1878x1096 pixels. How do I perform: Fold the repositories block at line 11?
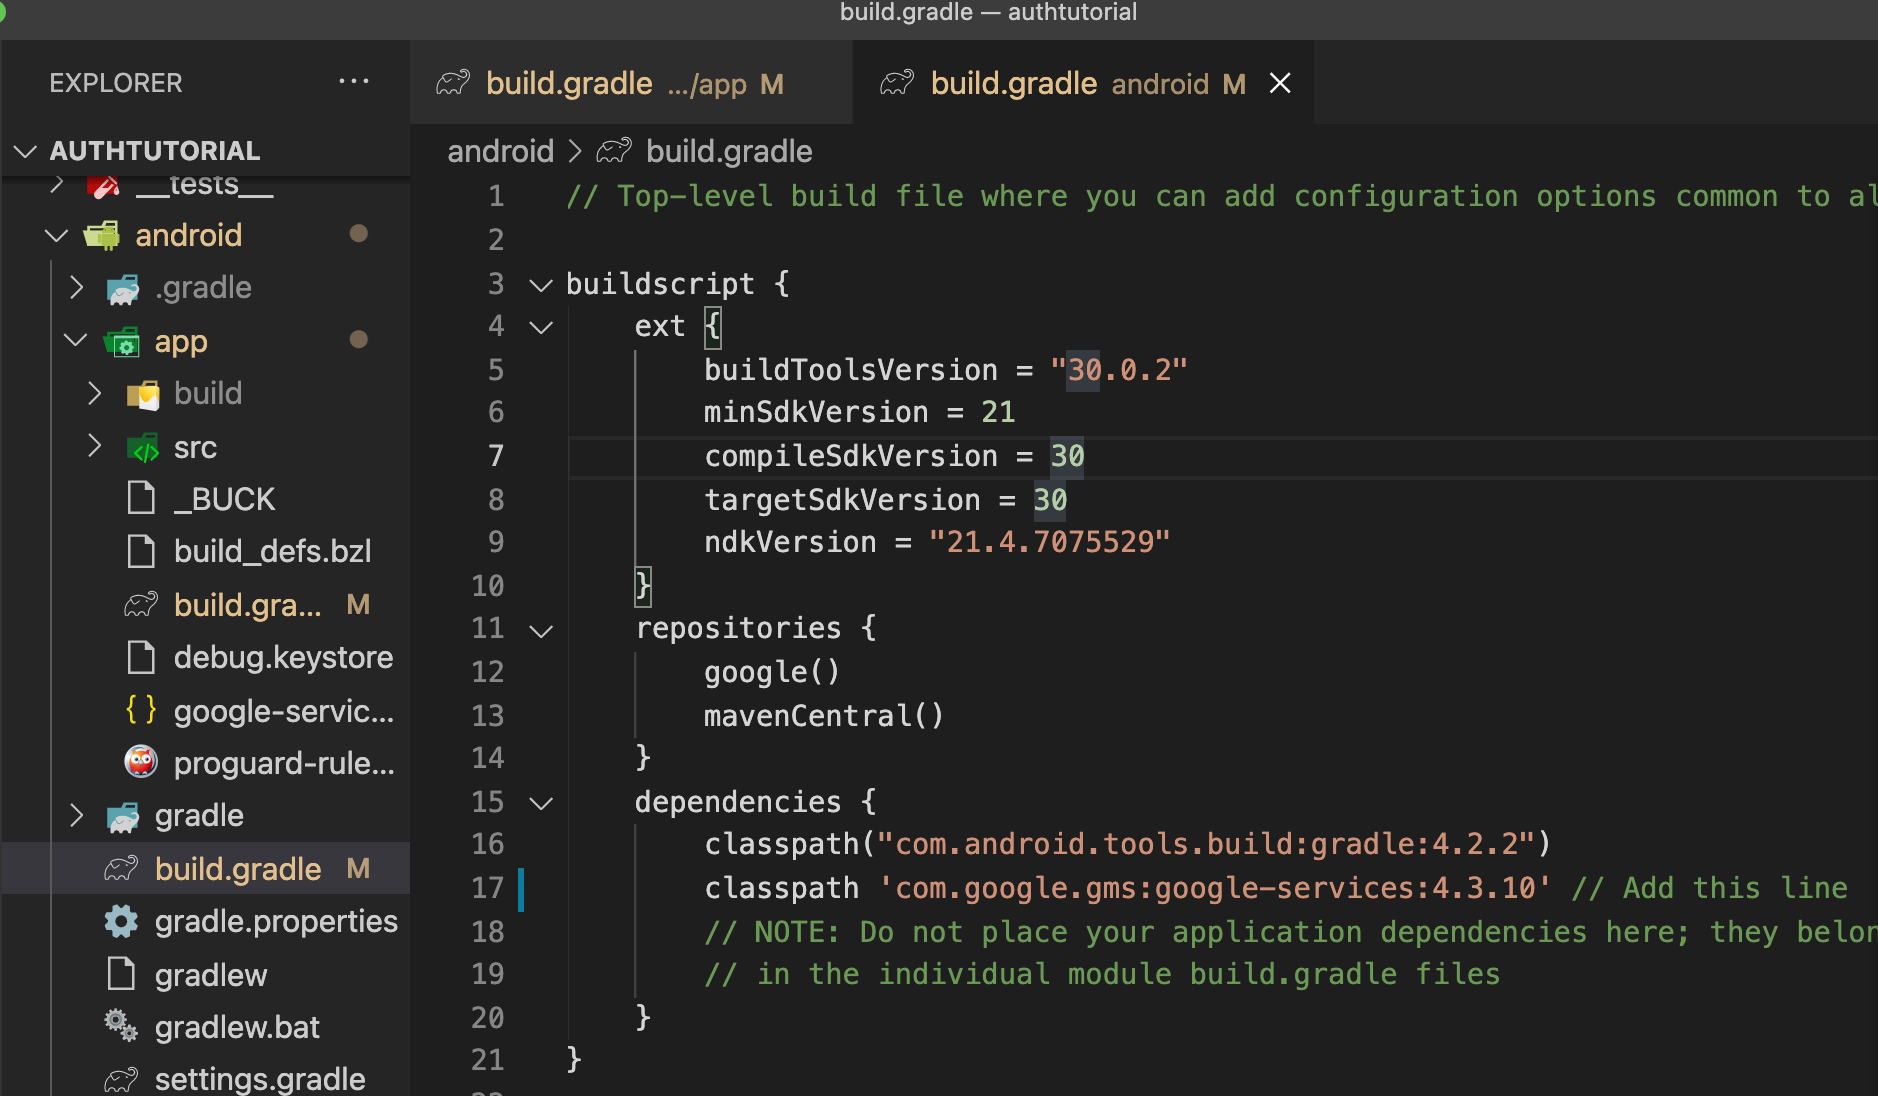pyautogui.click(x=541, y=630)
